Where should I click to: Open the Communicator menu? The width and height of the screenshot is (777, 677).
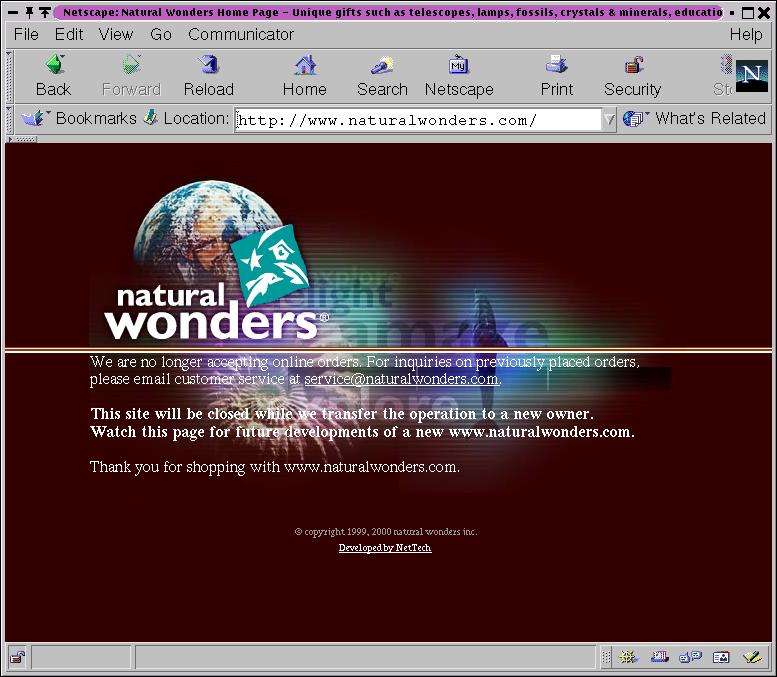pos(241,34)
